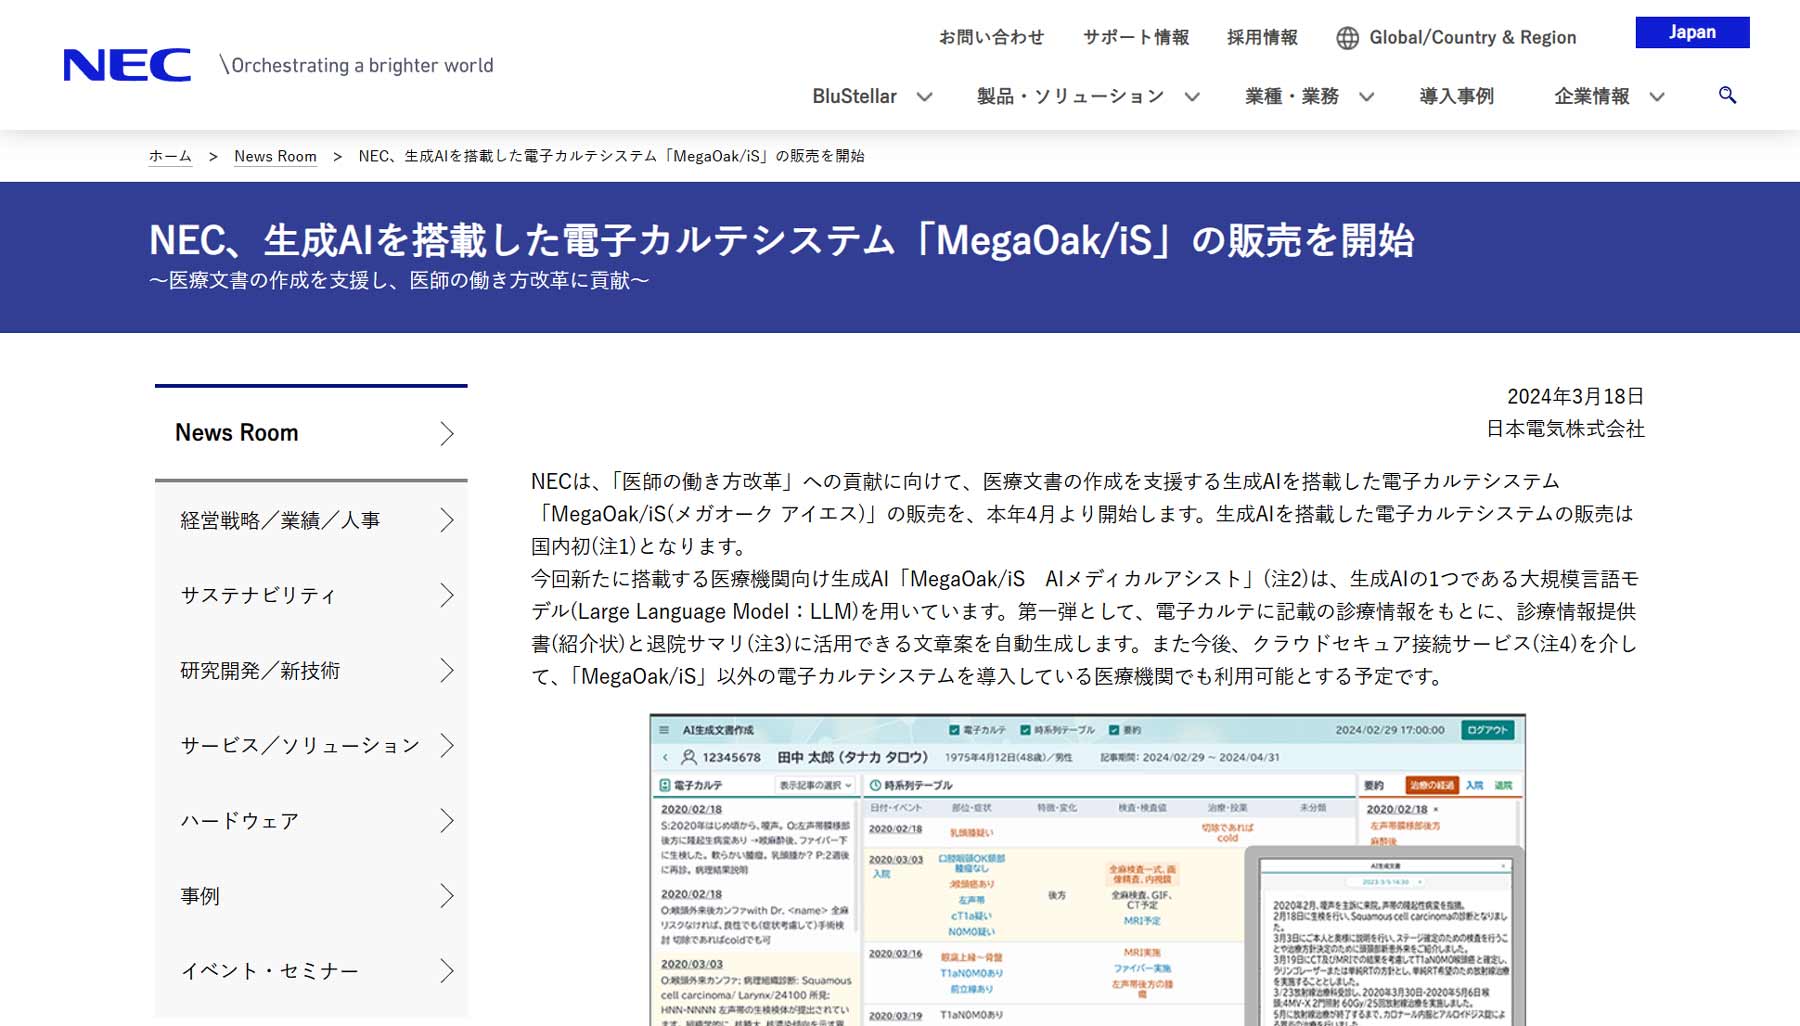This screenshot has width=1800, height=1026.
Task: Open News Room sidebar heading
Action: pyautogui.click(x=237, y=432)
